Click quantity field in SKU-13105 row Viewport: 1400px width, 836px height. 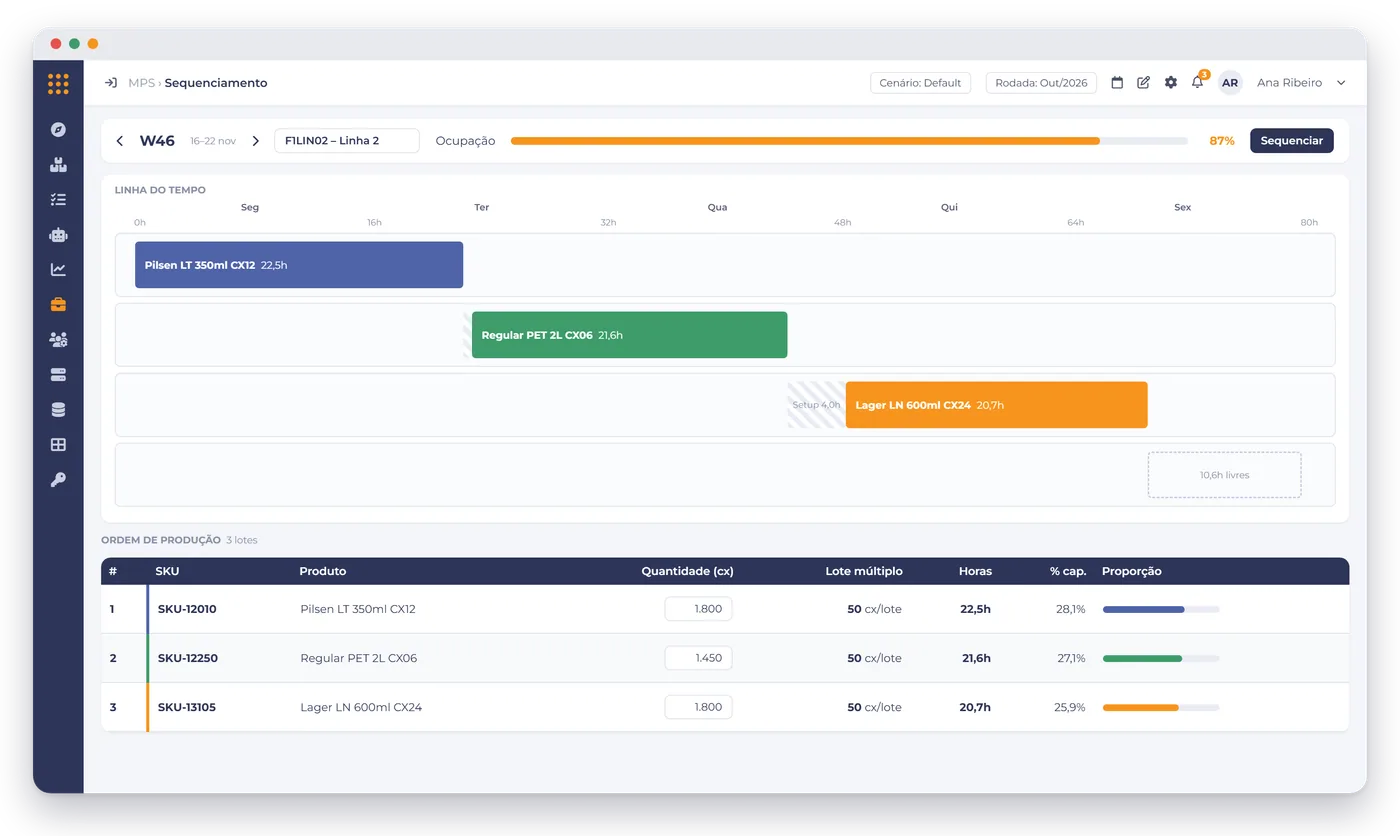698,707
